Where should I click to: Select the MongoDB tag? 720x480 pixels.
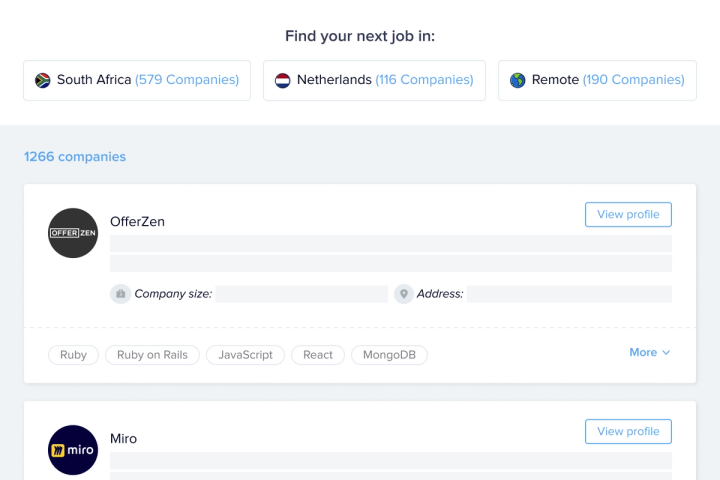tap(389, 355)
